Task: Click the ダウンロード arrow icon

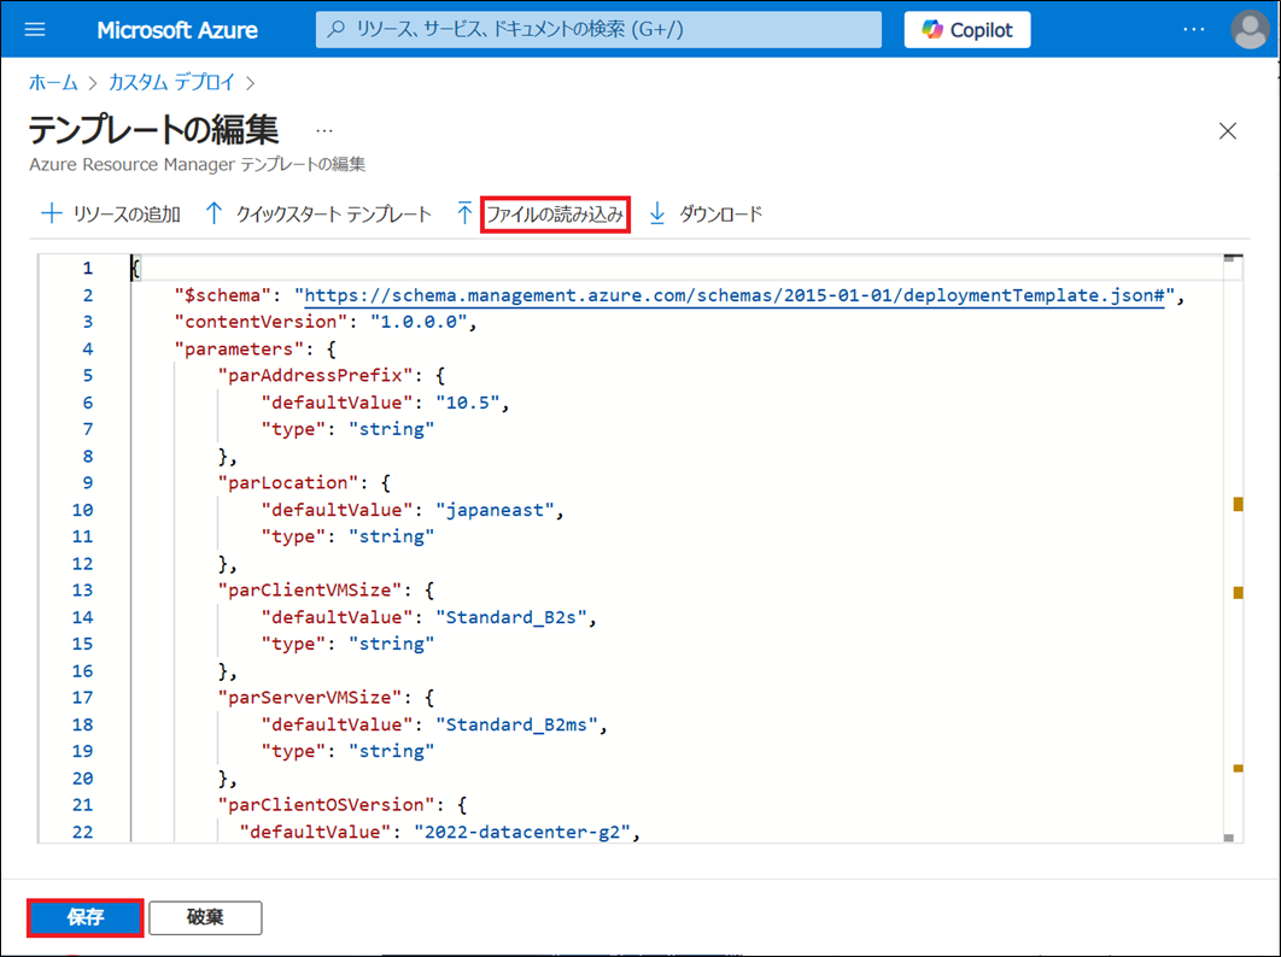Action: [657, 213]
